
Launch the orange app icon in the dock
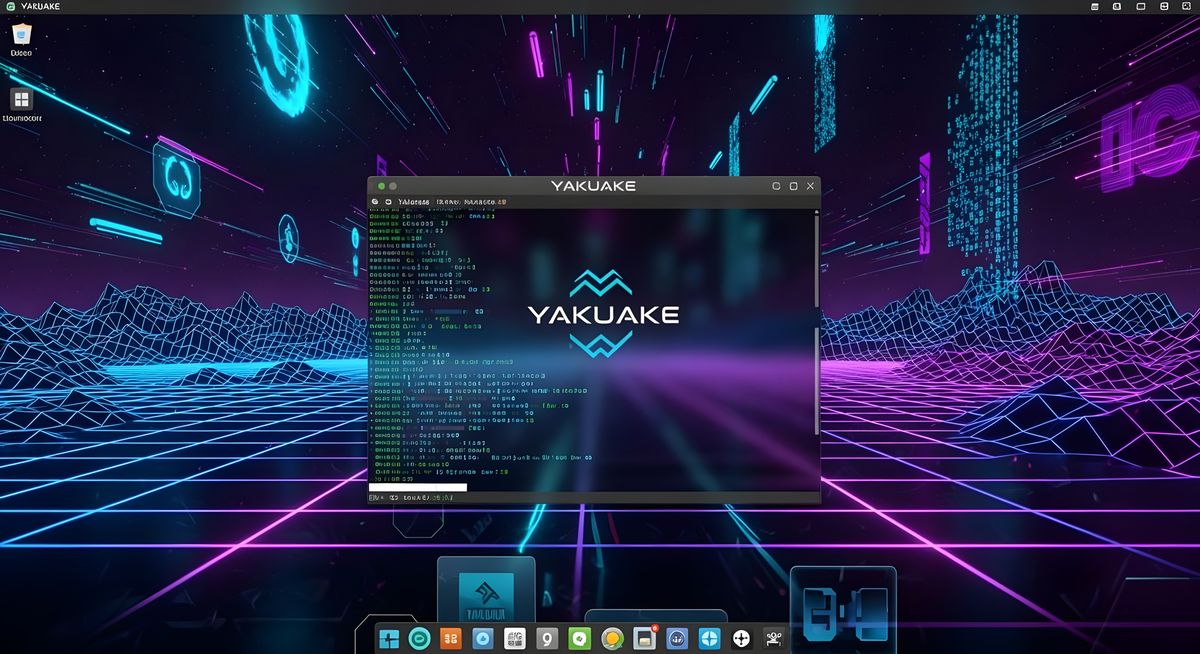point(451,638)
